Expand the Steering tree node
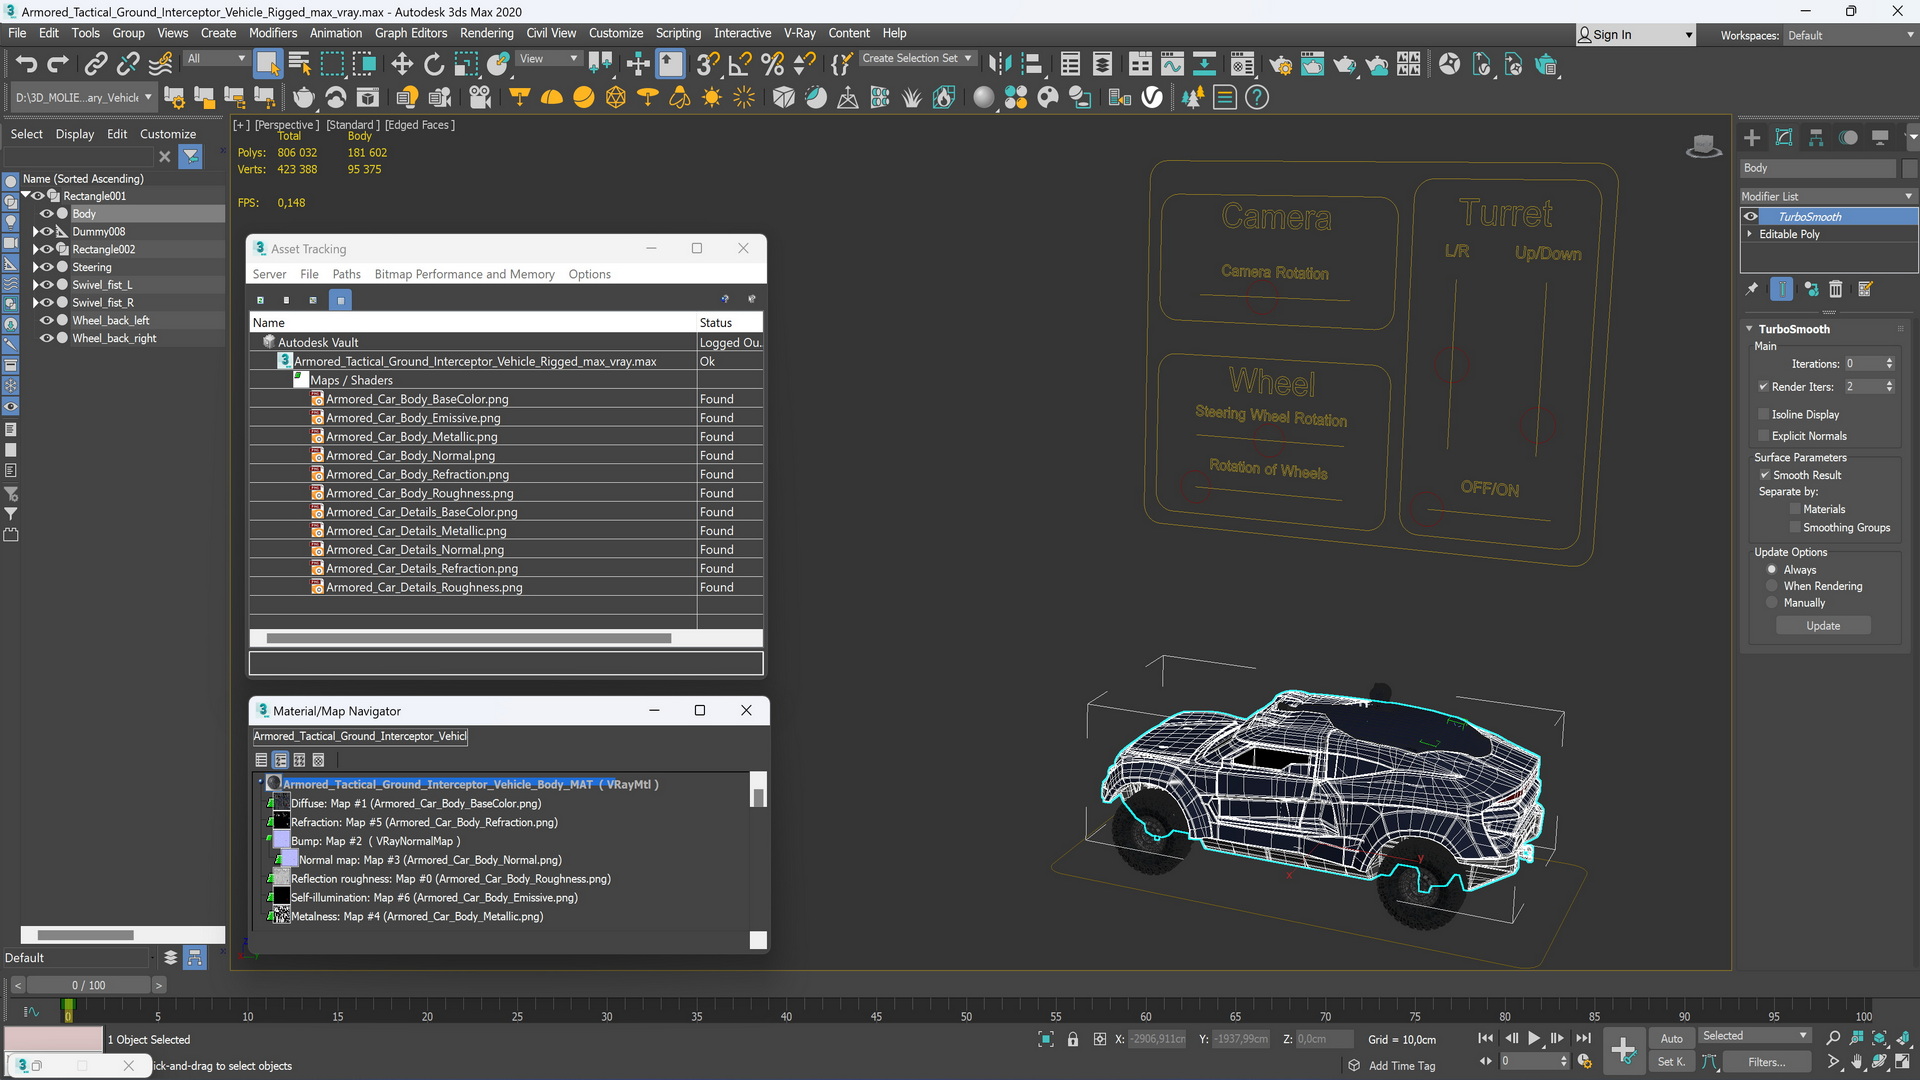Image resolution: width=1920 pixels, height=1080 pixels. pyautogui.click(x=35, y=268)
